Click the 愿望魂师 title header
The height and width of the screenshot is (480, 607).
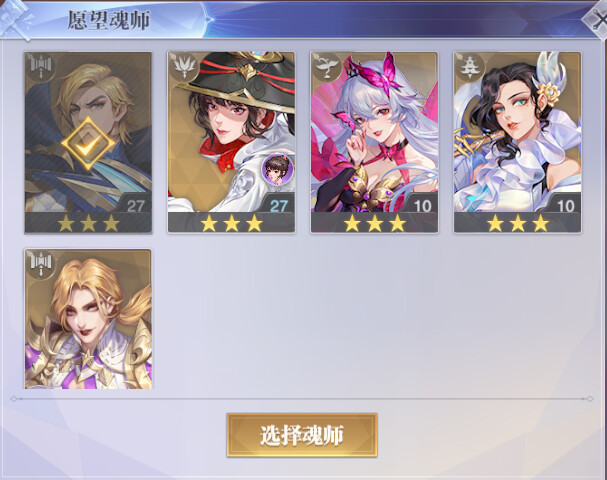(x=109, y=20)
